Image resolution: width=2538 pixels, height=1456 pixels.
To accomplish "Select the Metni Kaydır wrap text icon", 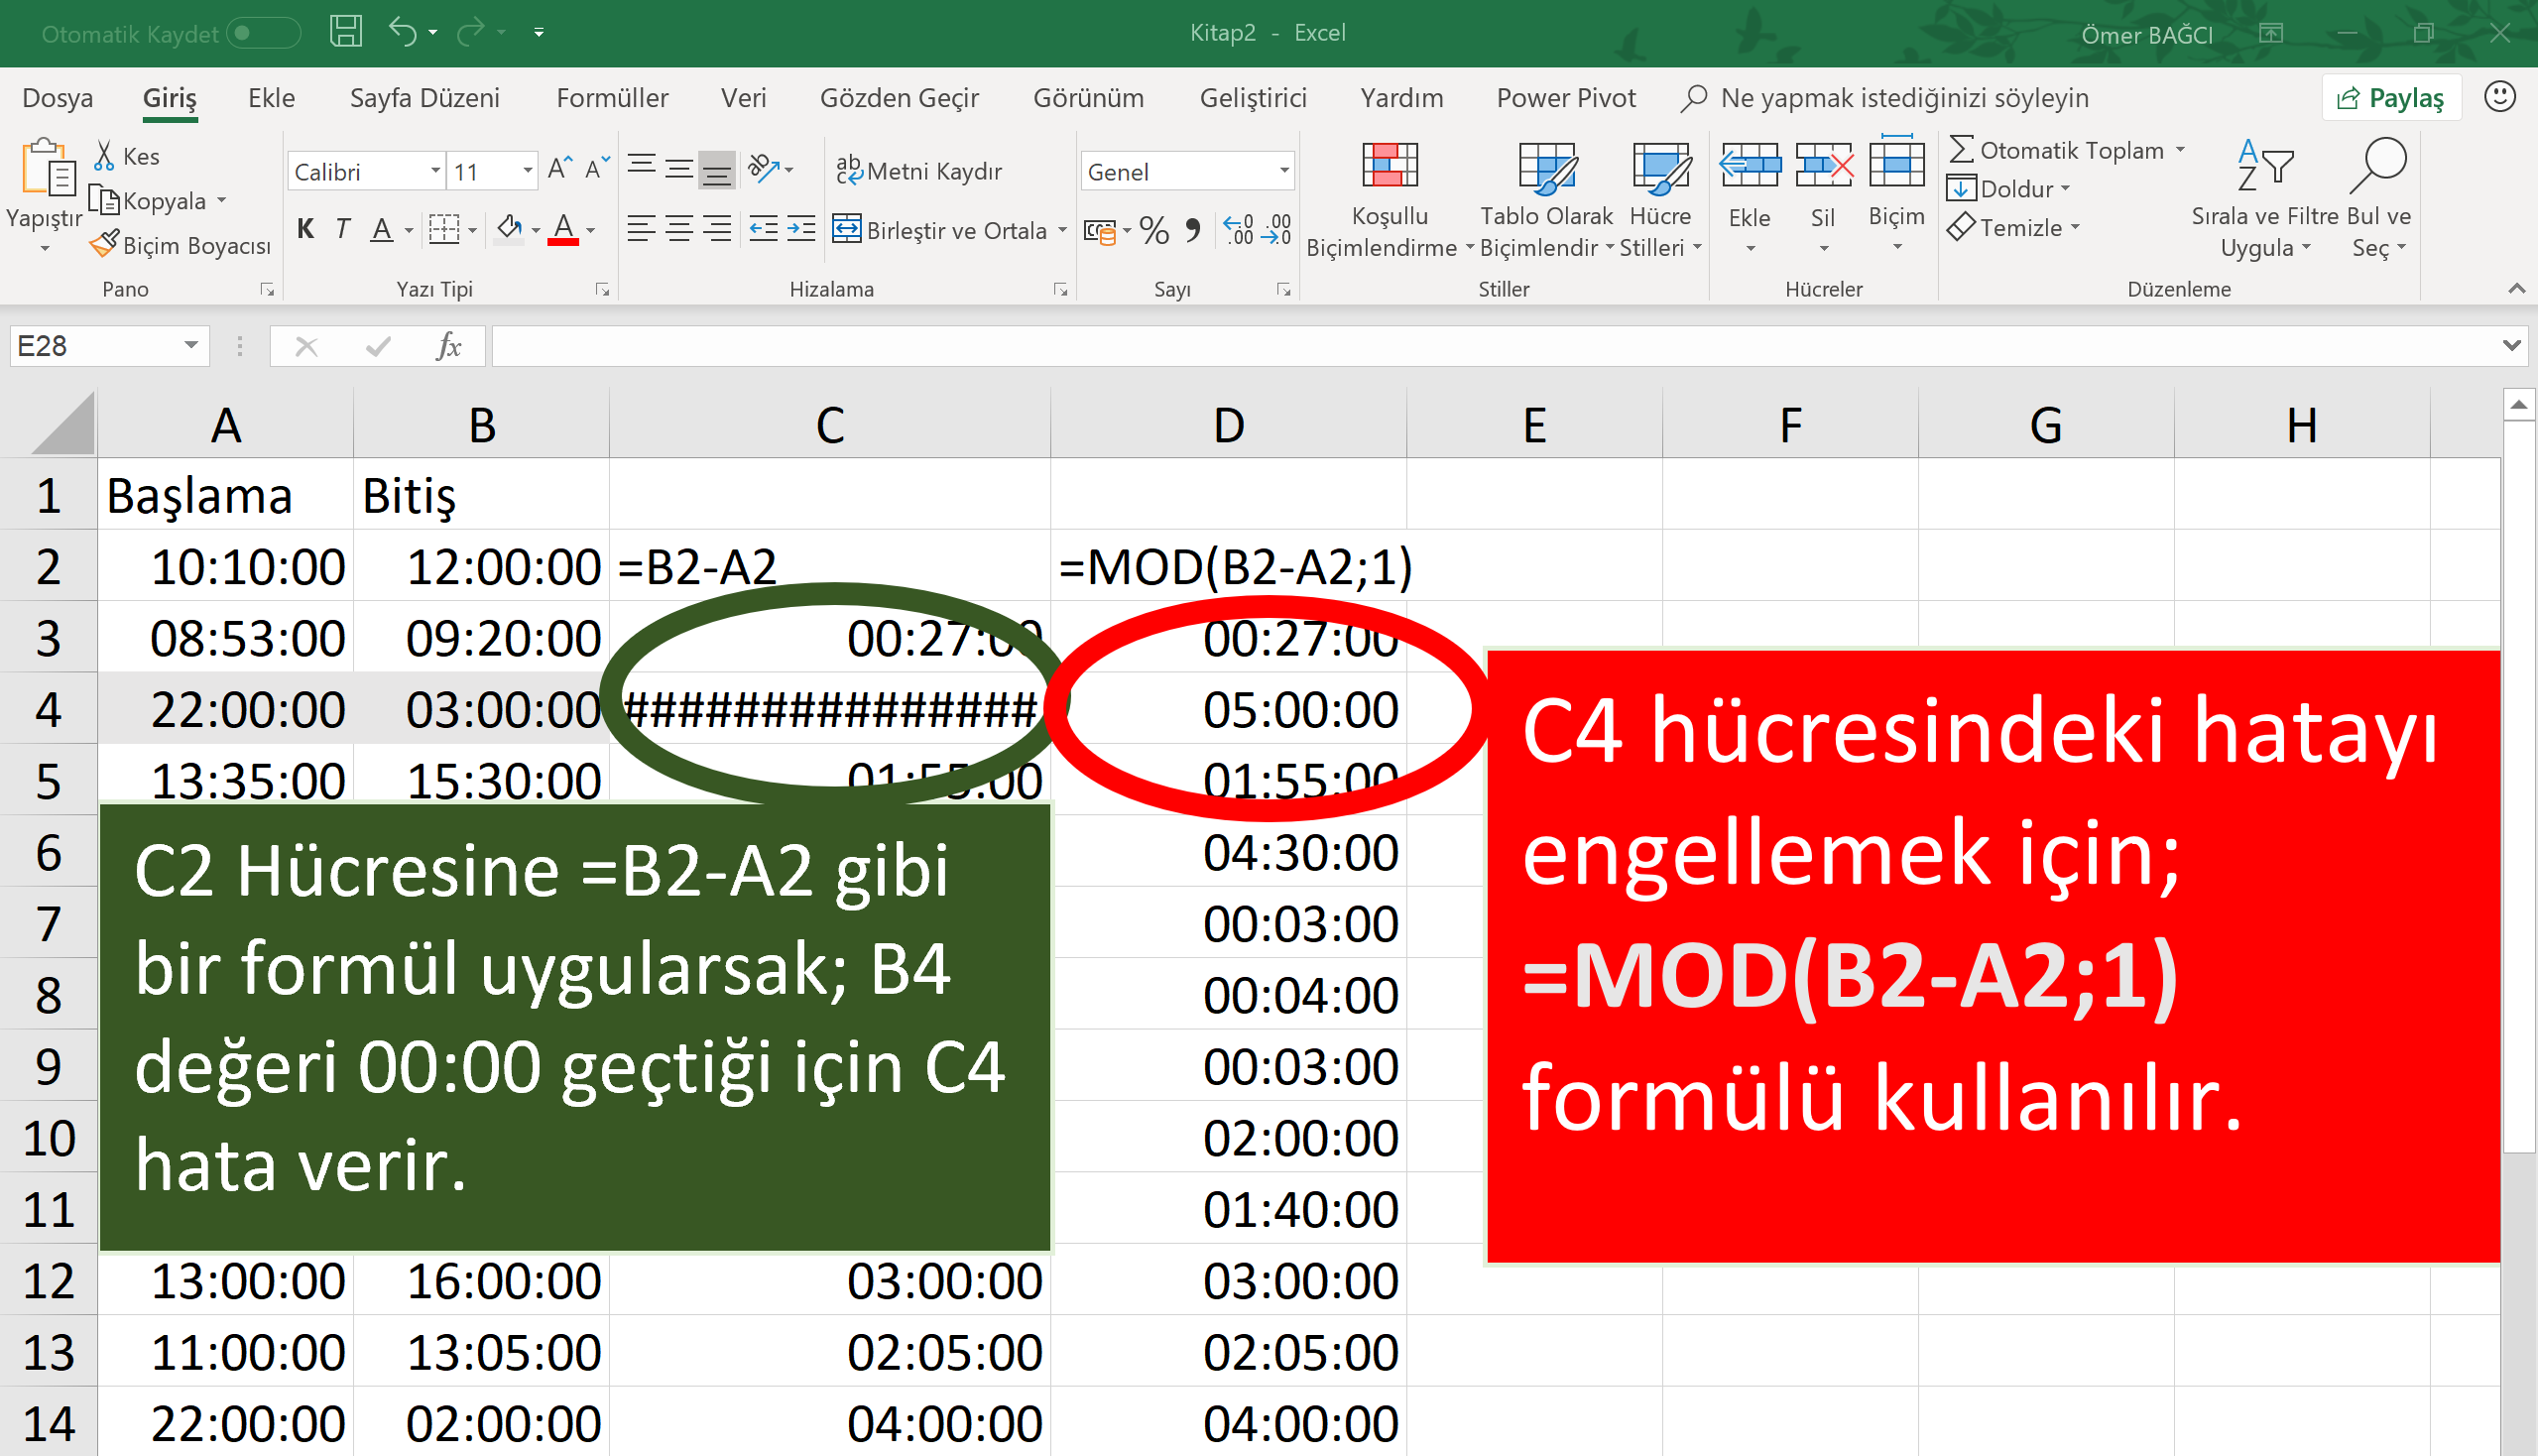I will point(849,170).
